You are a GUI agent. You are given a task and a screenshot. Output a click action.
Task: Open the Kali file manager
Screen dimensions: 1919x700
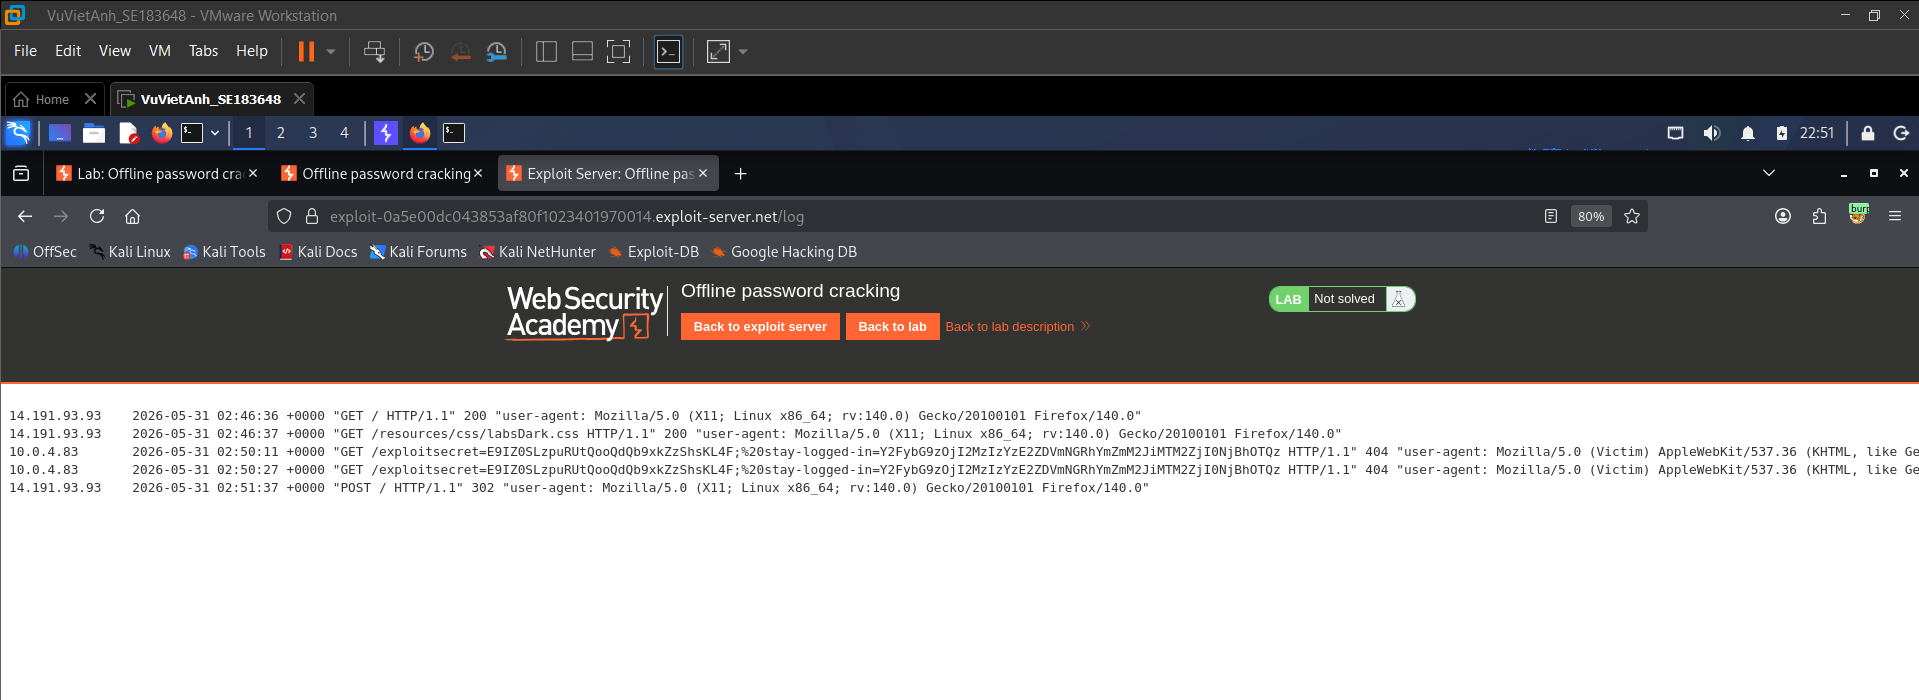pos(94,133)
